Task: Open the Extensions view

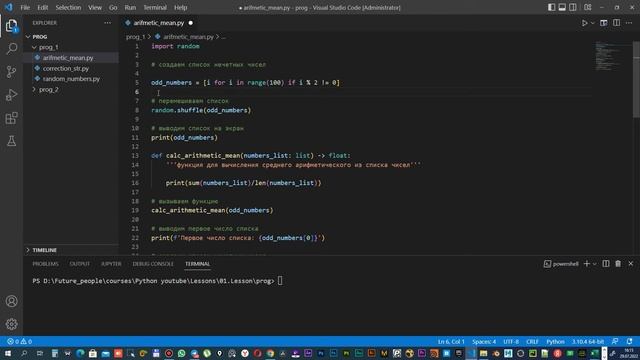Action: click(x=11, y=118)
